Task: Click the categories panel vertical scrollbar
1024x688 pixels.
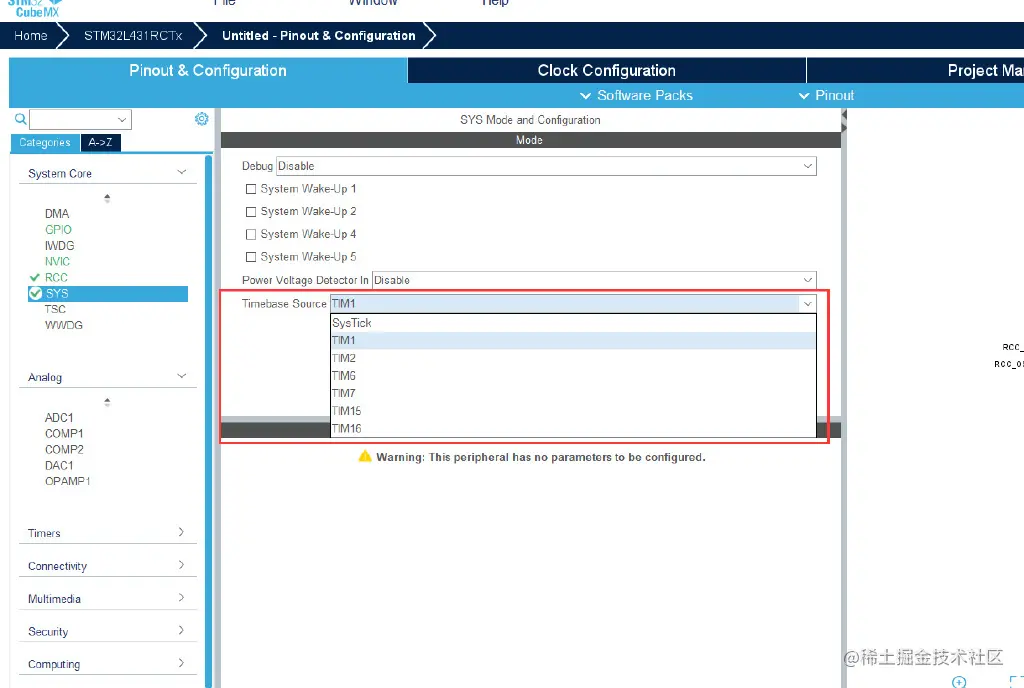Action: point(208,421)
